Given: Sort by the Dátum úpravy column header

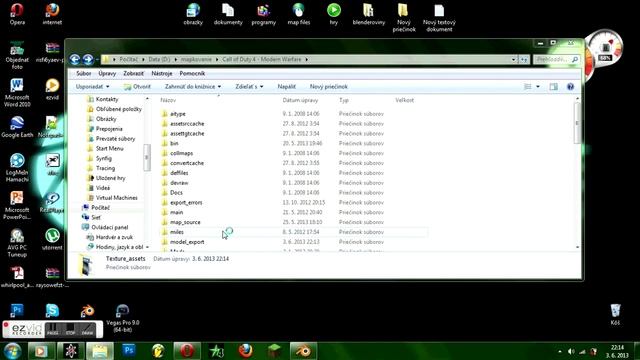Looking at the screenshot, I should [300, 100].
